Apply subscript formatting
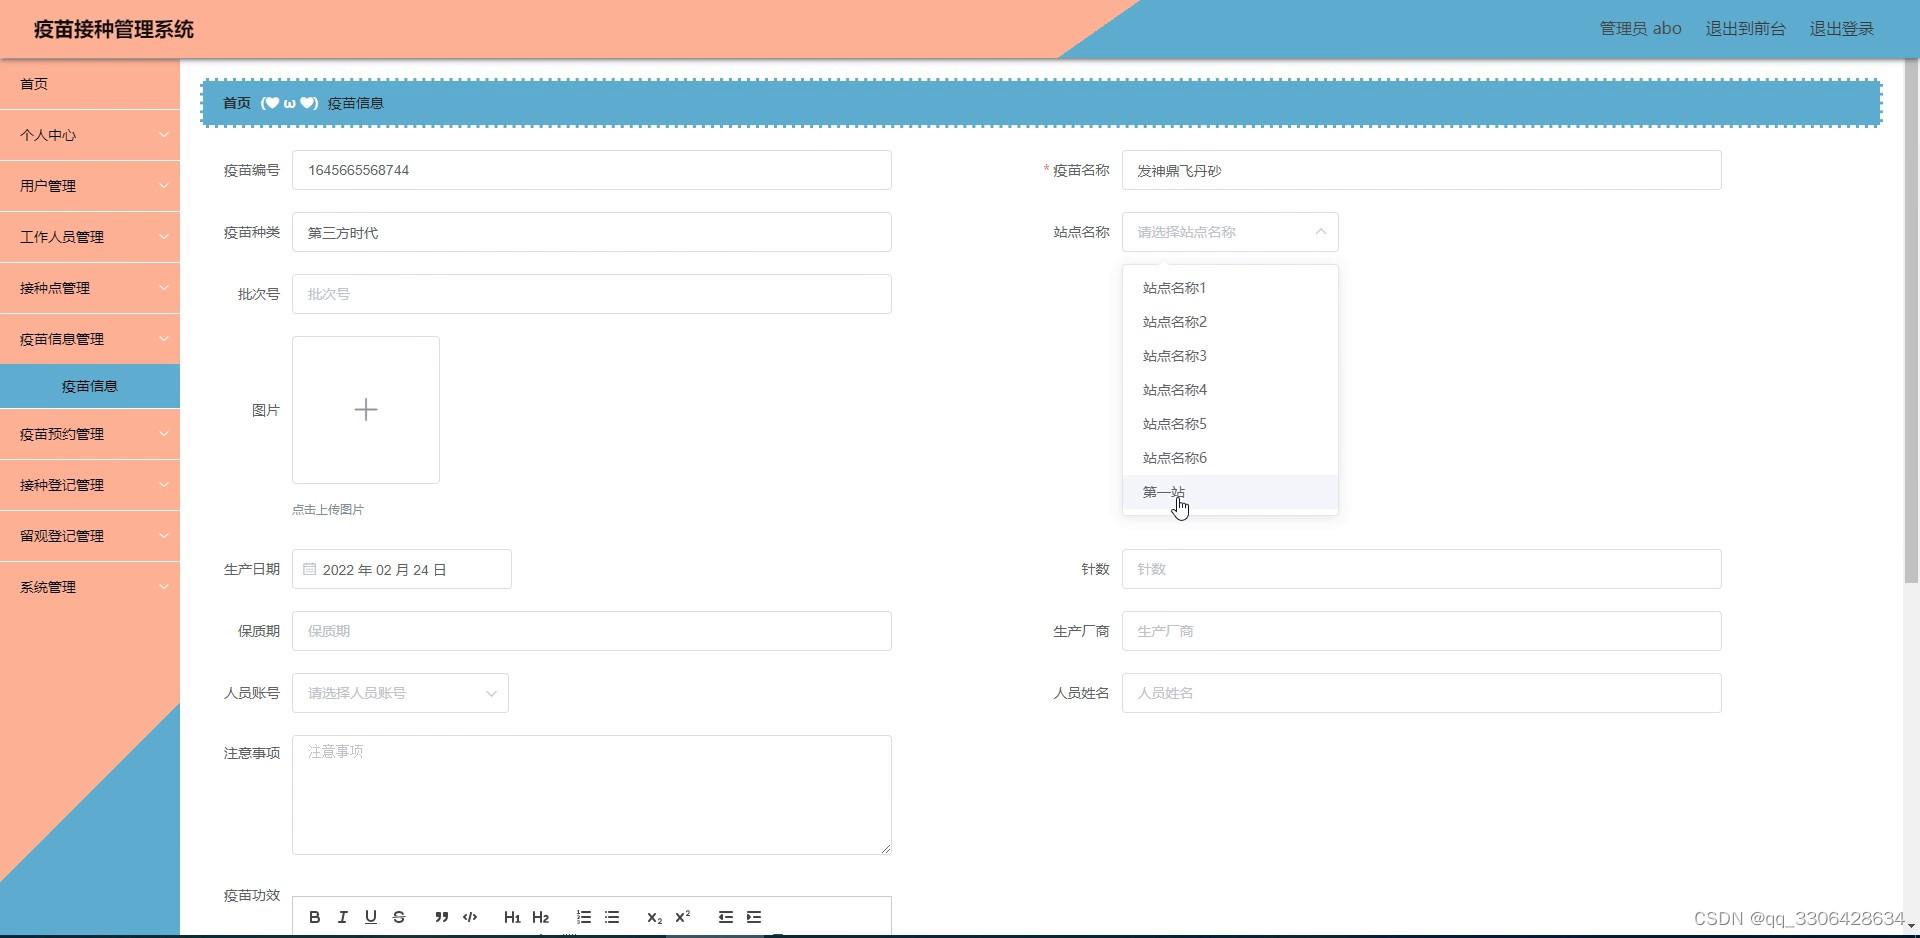 point(655,917)
